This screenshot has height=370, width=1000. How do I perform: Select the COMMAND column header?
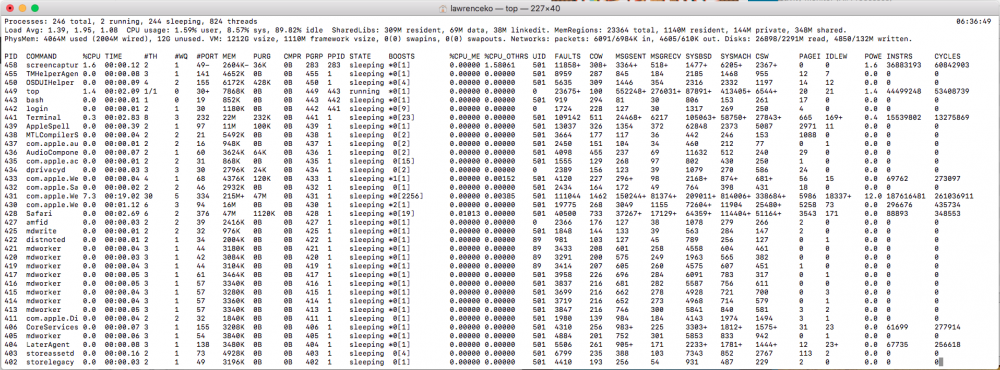pos(41,56)
